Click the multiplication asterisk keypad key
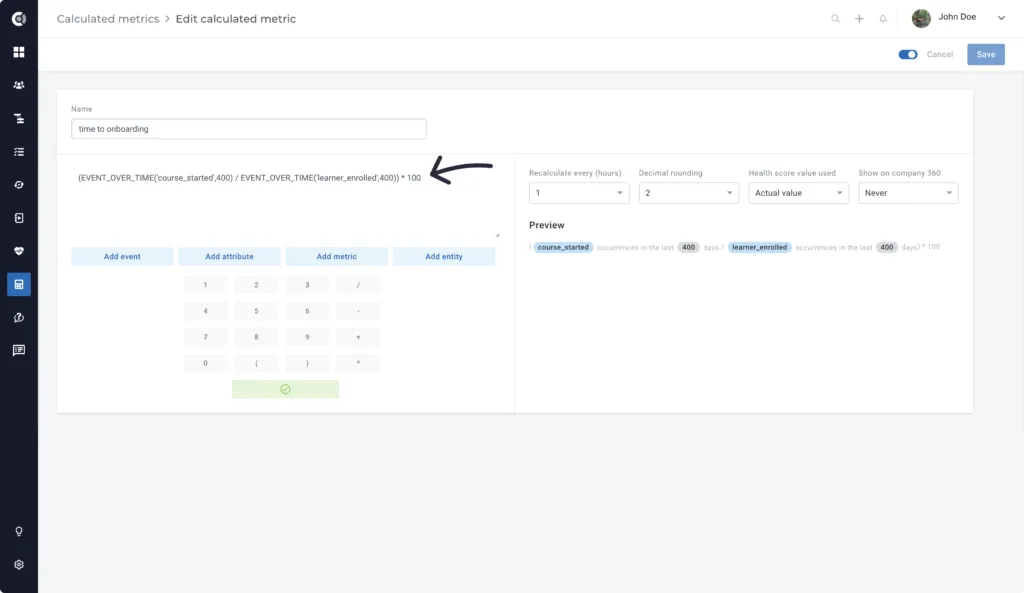Viewport: 1024px width, 593px height. click(358, 363)
